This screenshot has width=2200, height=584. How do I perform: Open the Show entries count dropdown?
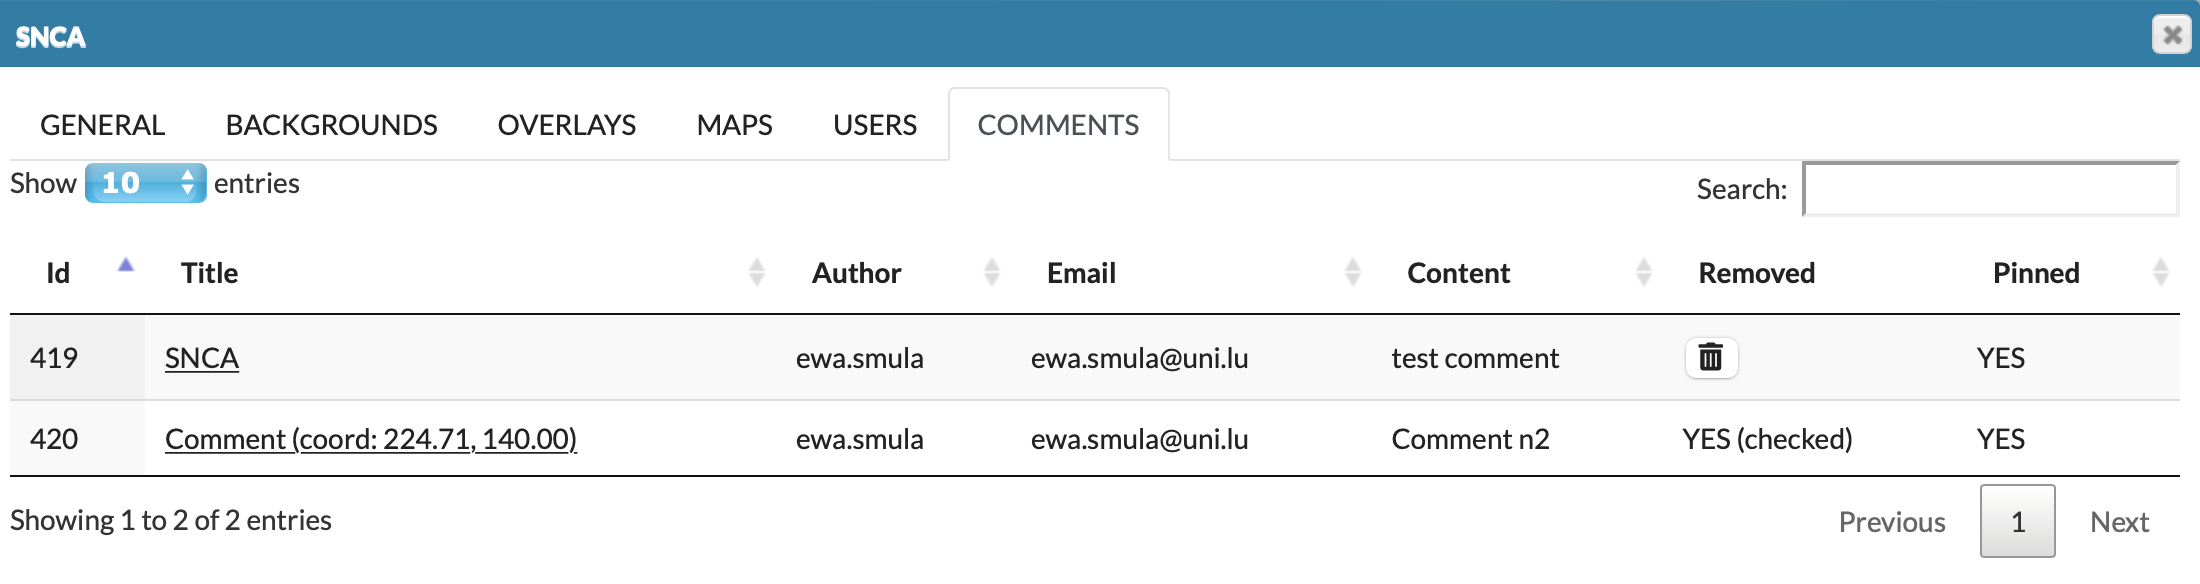pyautogui.click(x=146, y=183)
